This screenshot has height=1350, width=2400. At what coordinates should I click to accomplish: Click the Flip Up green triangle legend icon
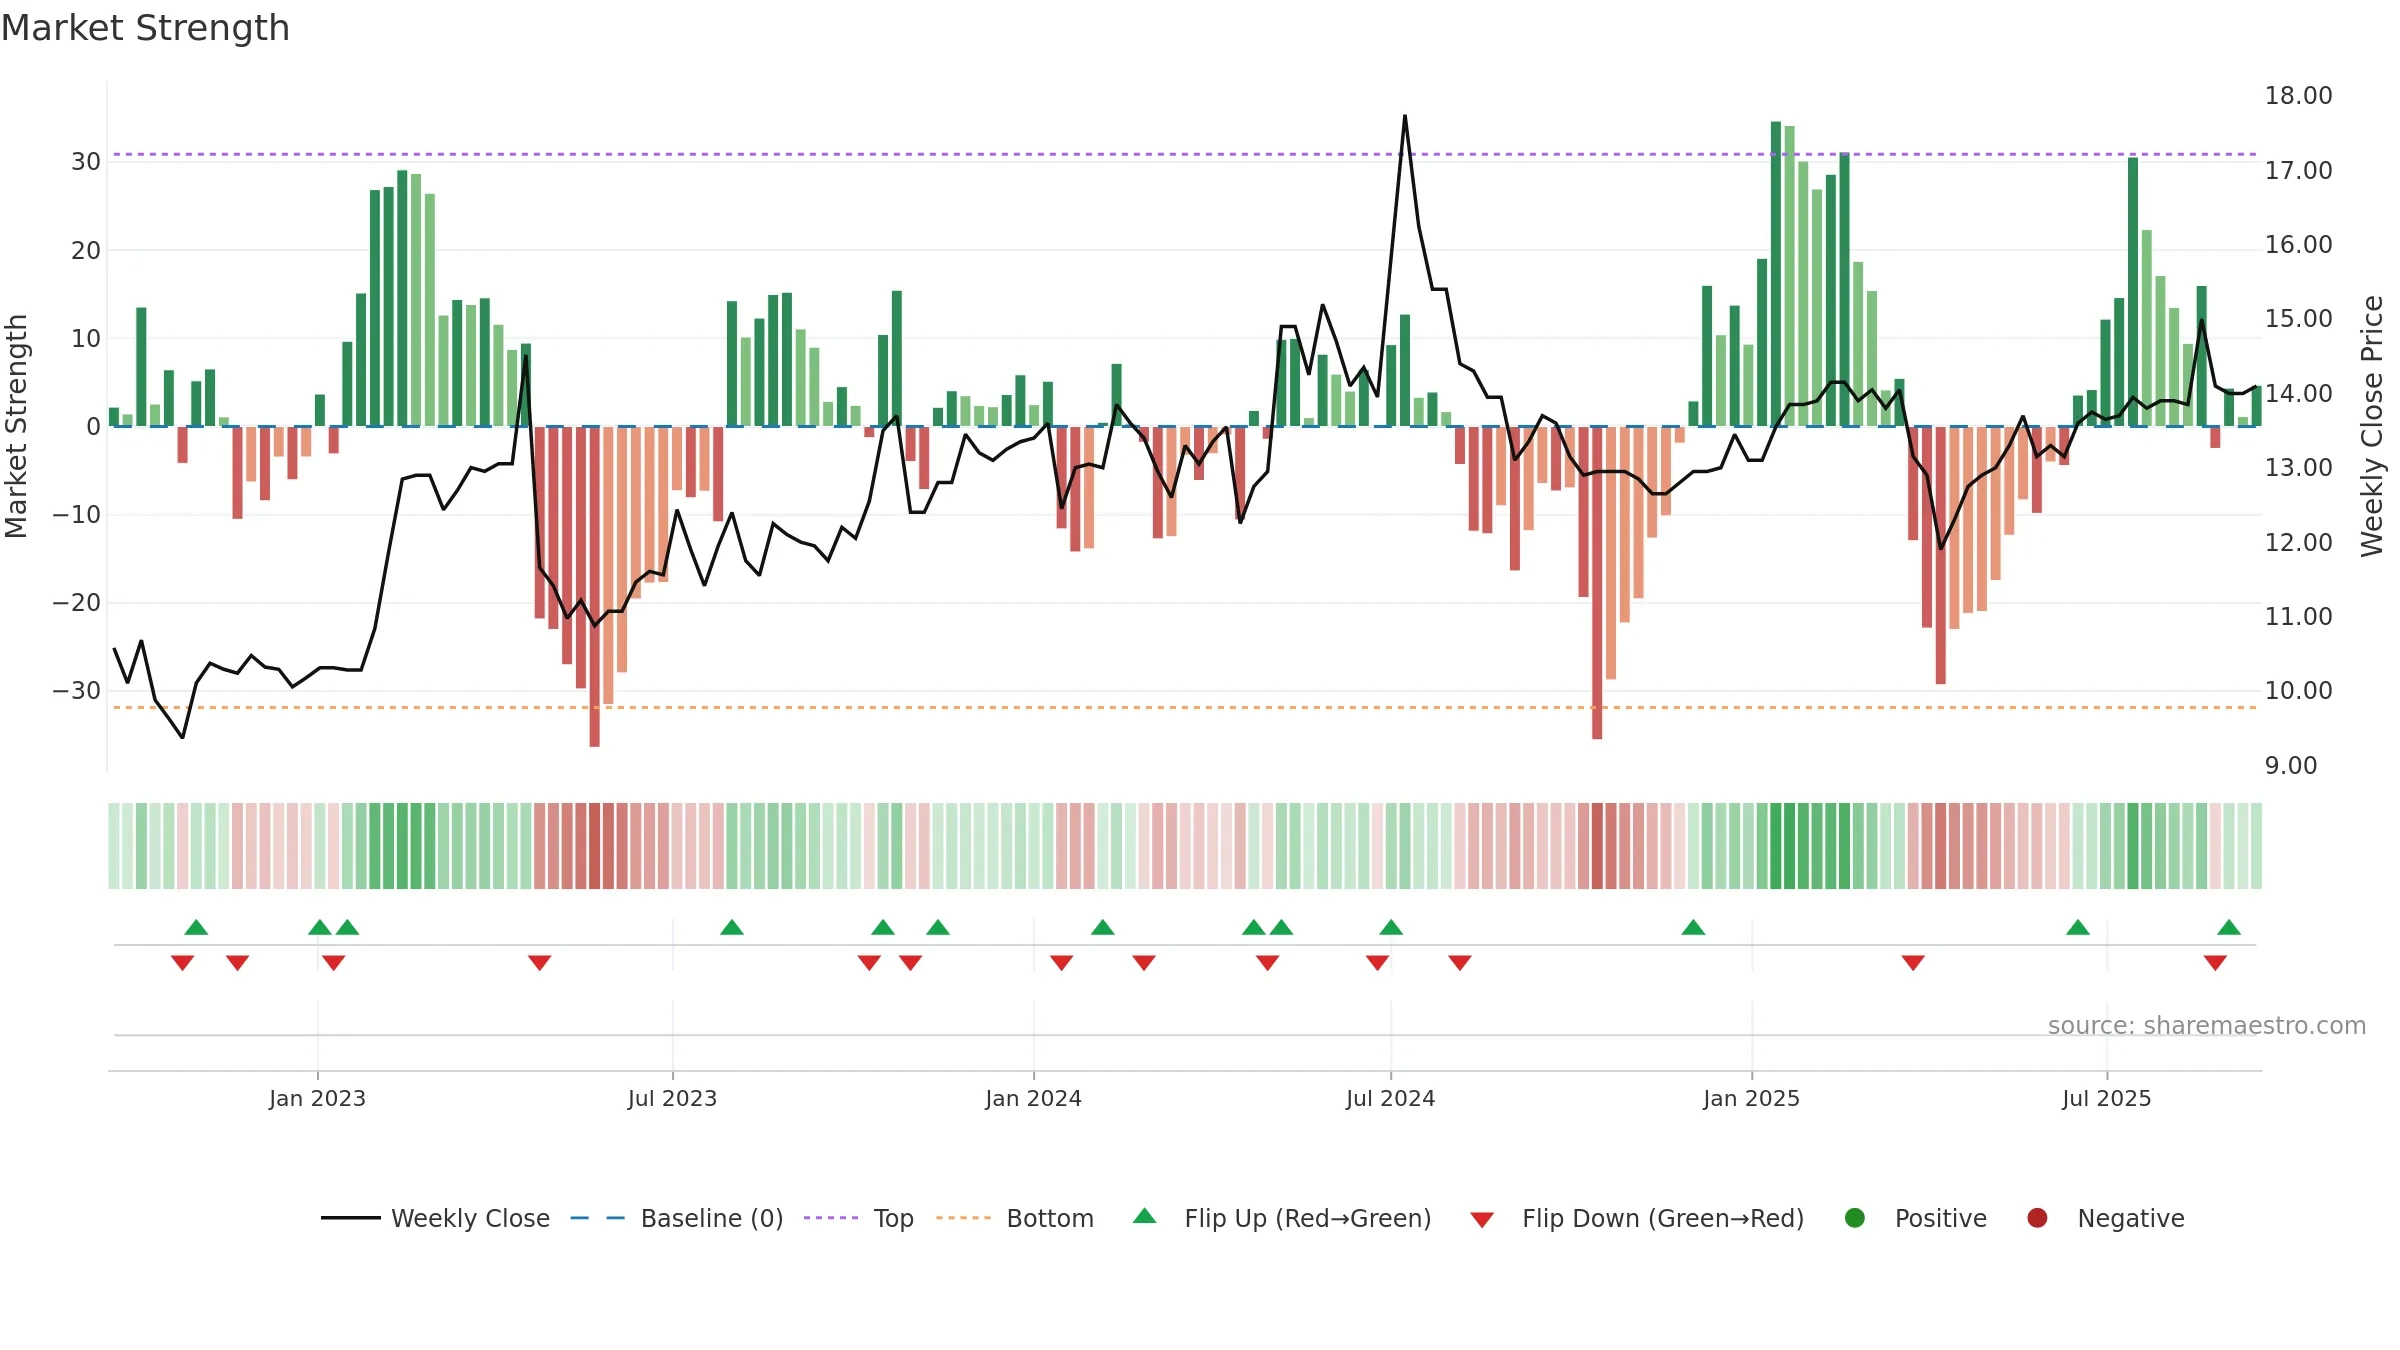click(1145, 1216)
